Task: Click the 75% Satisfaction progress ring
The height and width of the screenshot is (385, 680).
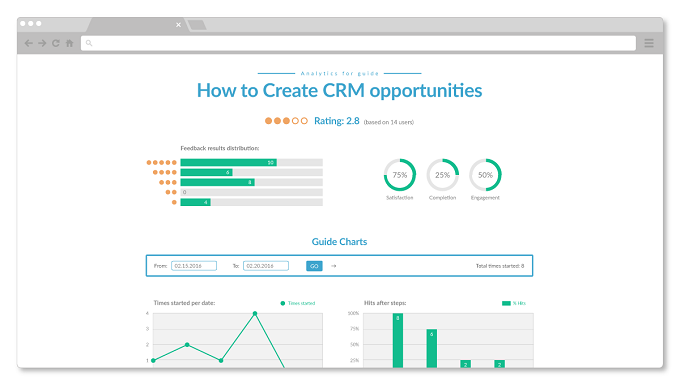Action: pos(400,175)
